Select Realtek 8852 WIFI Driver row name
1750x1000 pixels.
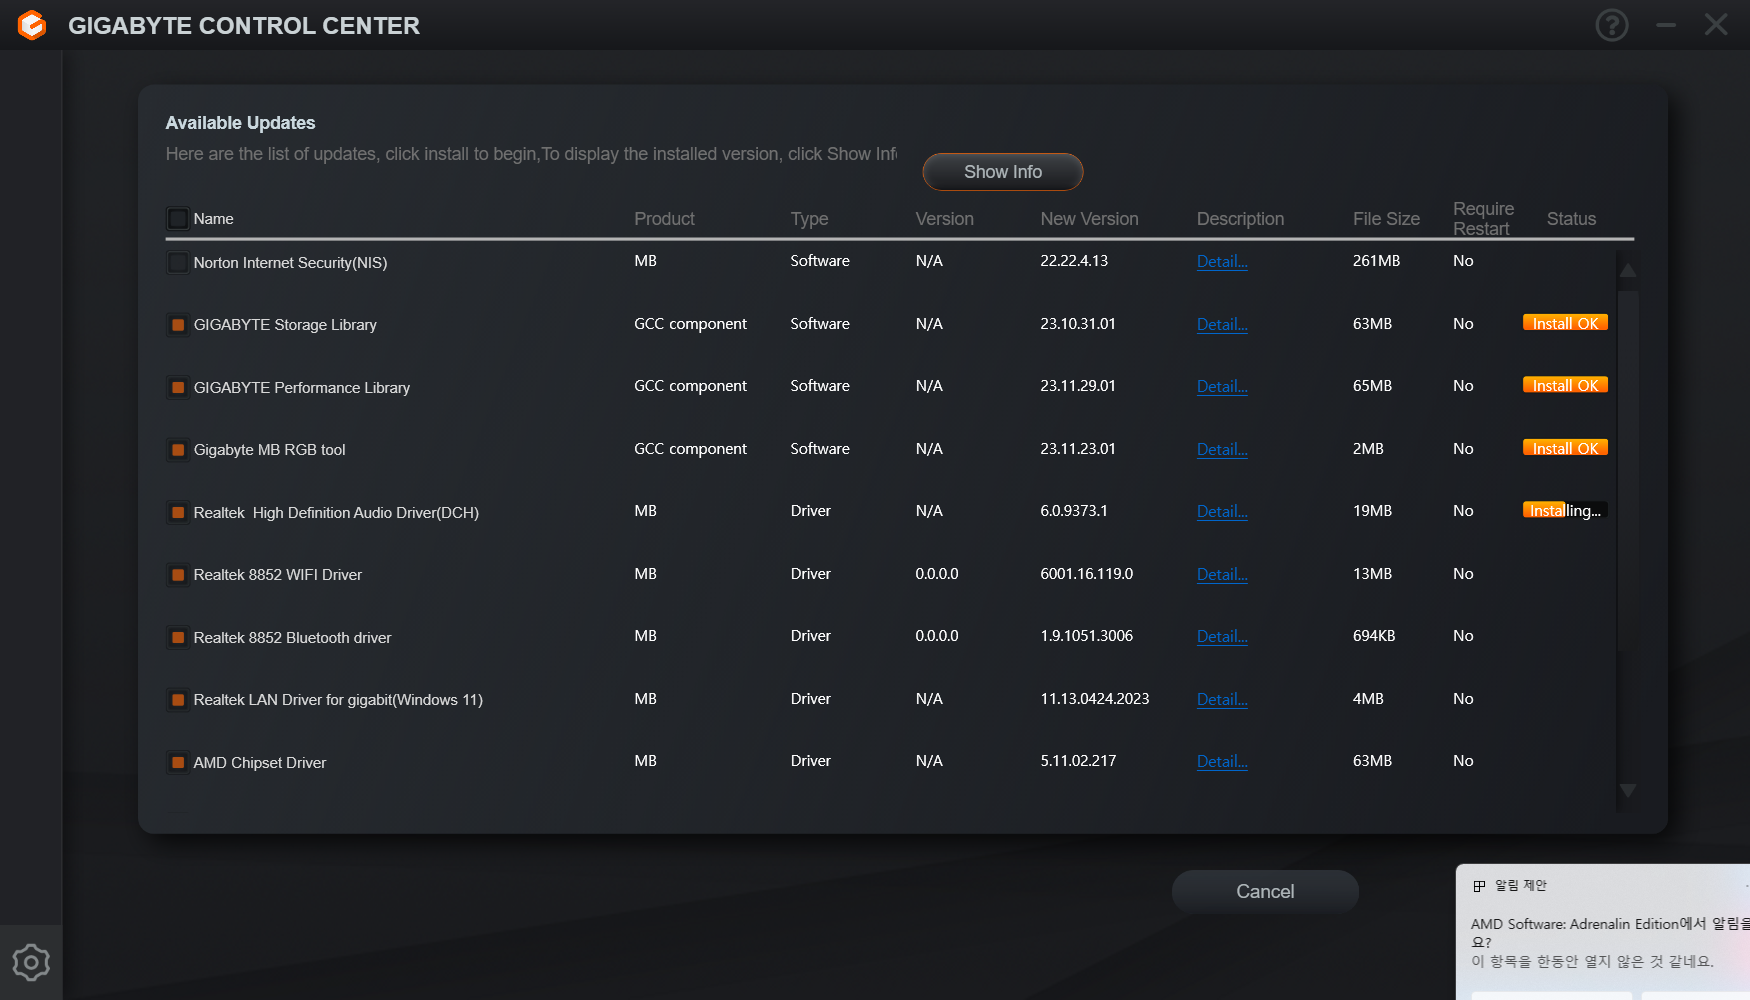click(278, 575)
